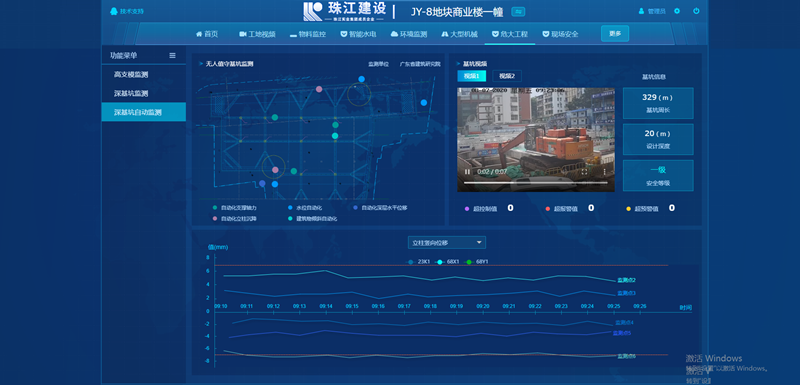
Task: Pause the 基坑 video playback
Action: point(467,172)
